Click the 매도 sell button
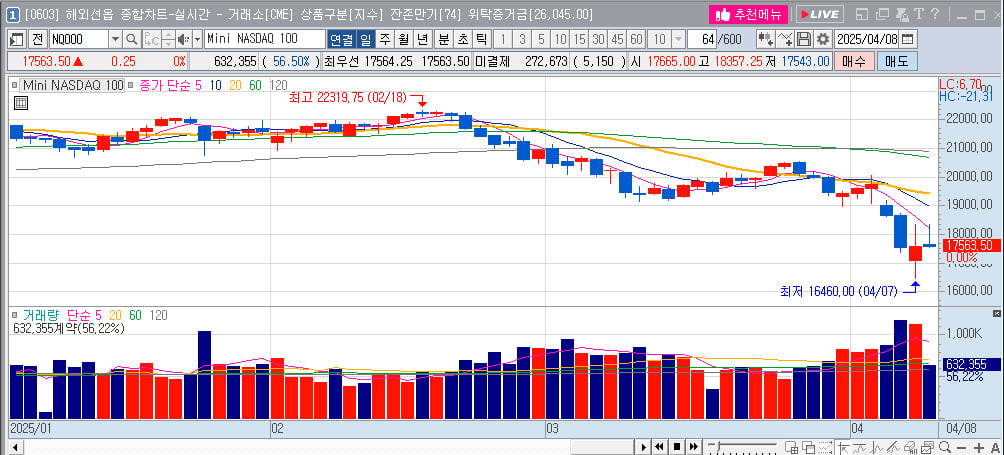Viewport: 1004px width, 455px height. tap(897, 61)
